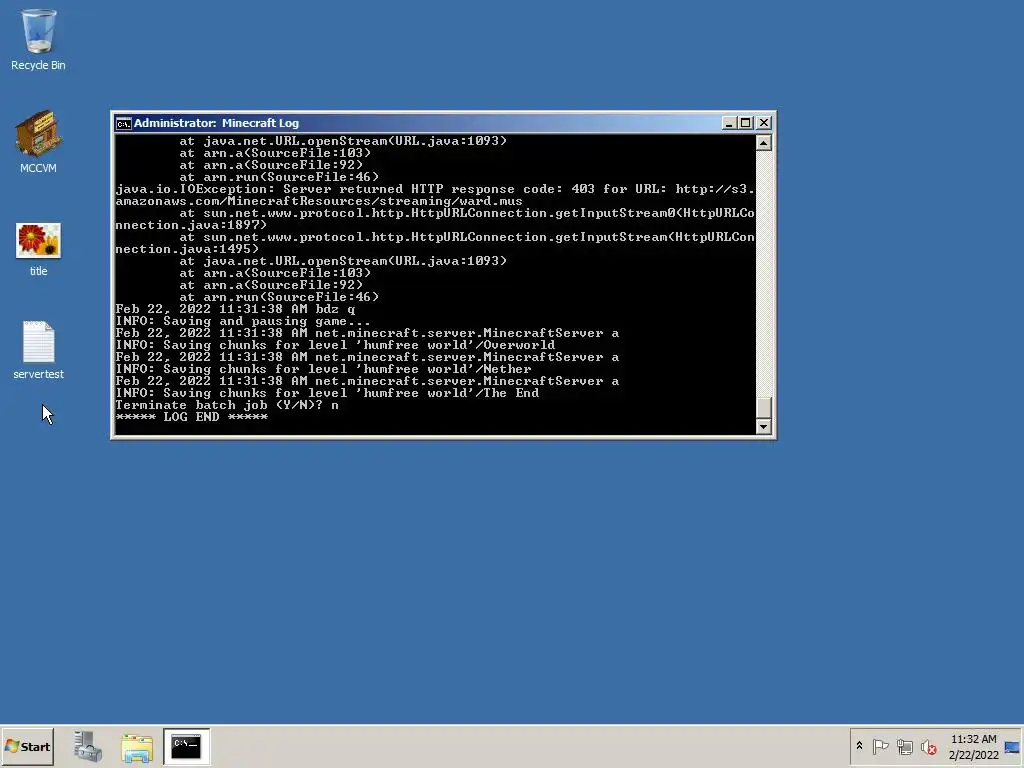Select the servertest text file icon
This screenshot has height=768, width=1024.
(x=38, y=350)
